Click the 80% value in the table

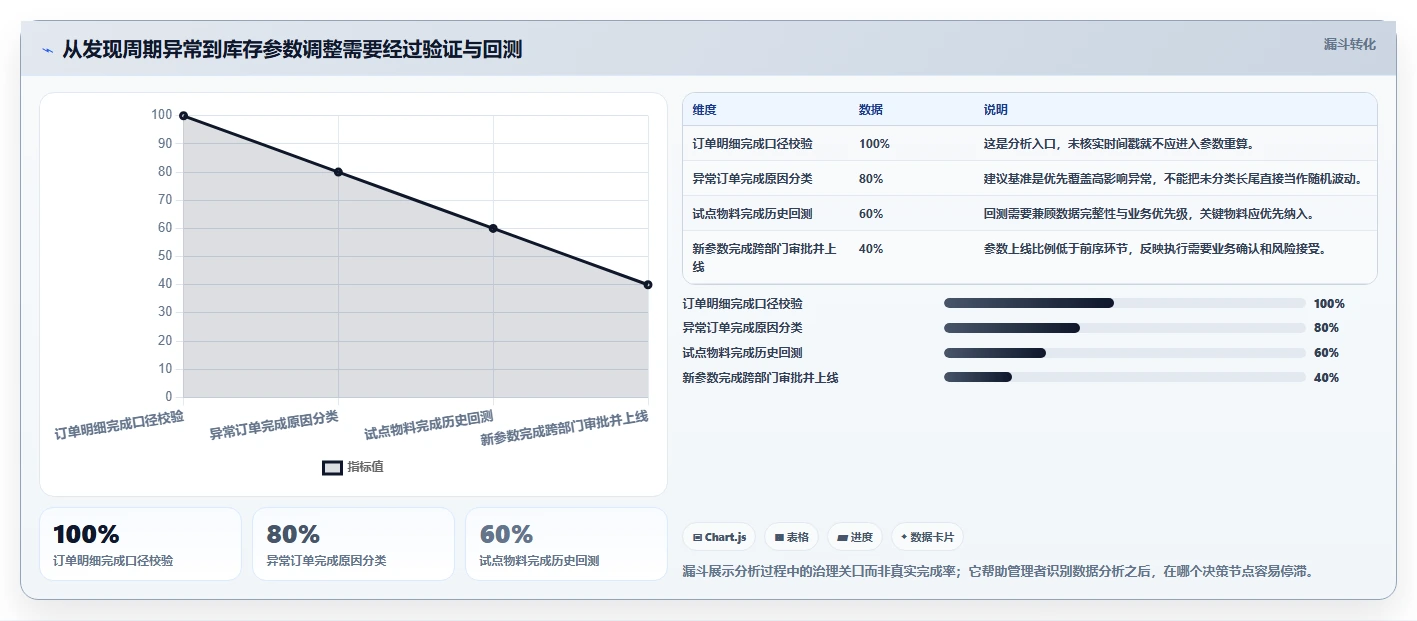871,179
